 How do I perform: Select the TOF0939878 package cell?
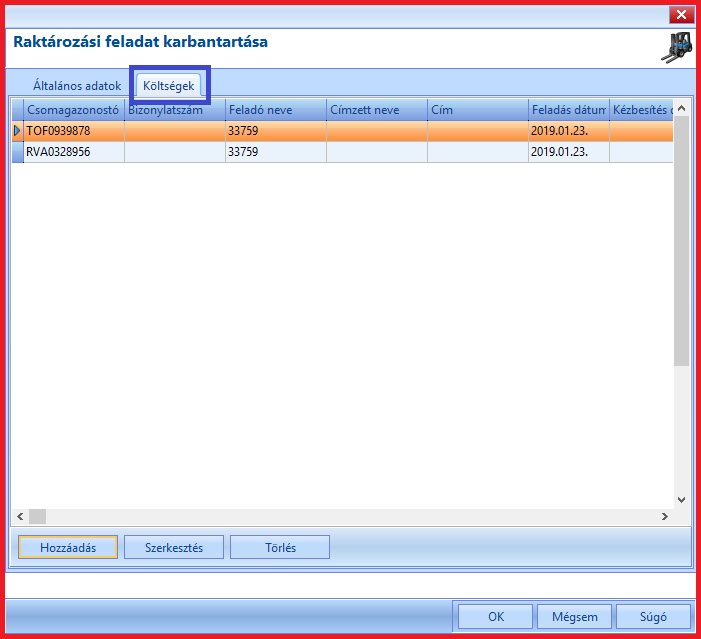click(x=74, y=131)
